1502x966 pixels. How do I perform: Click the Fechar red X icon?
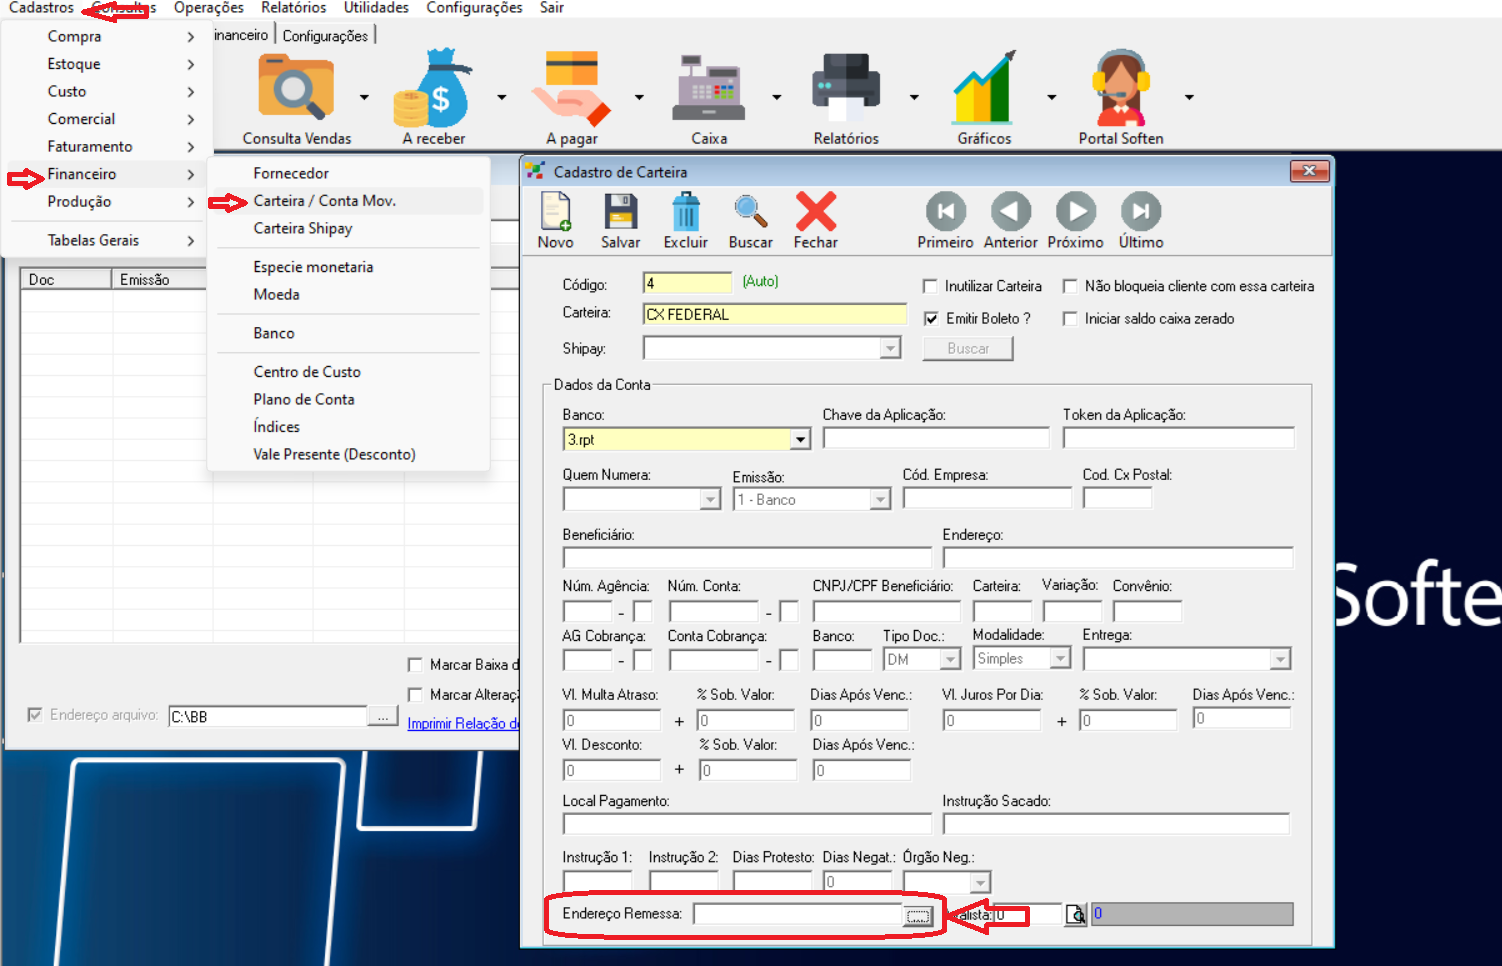(x=816, y=212)
